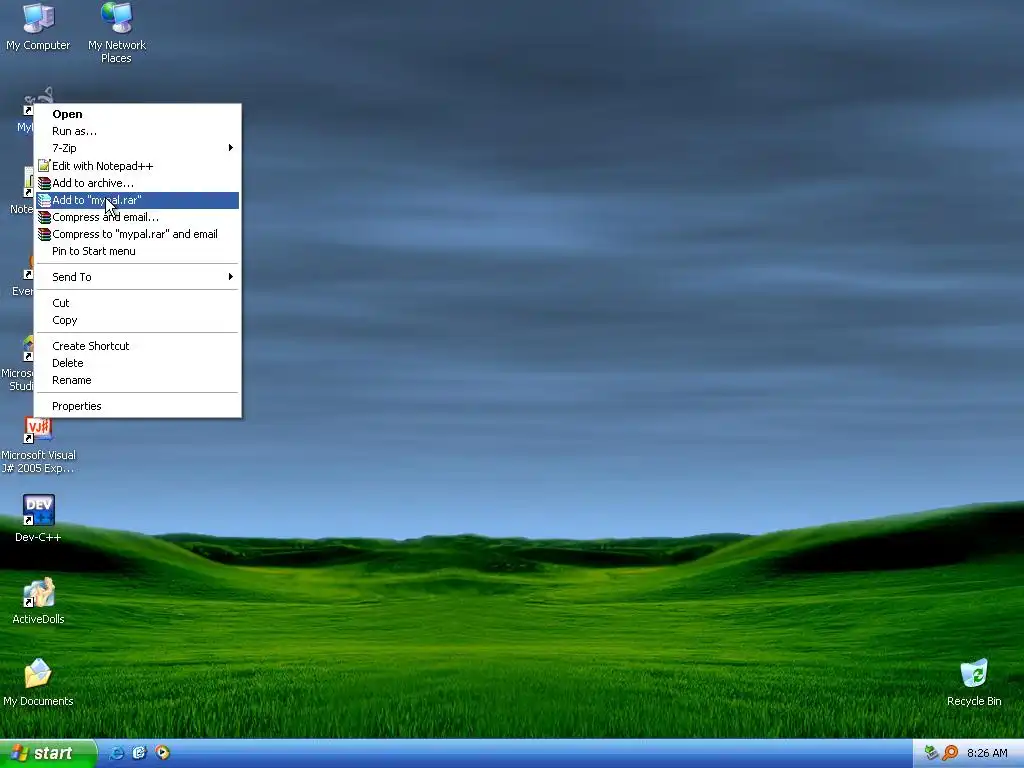Expand the 7-Zip submenu
The height and width of the screenshot is (768, 1024).
pyautogui.click(x=138, y=148)
